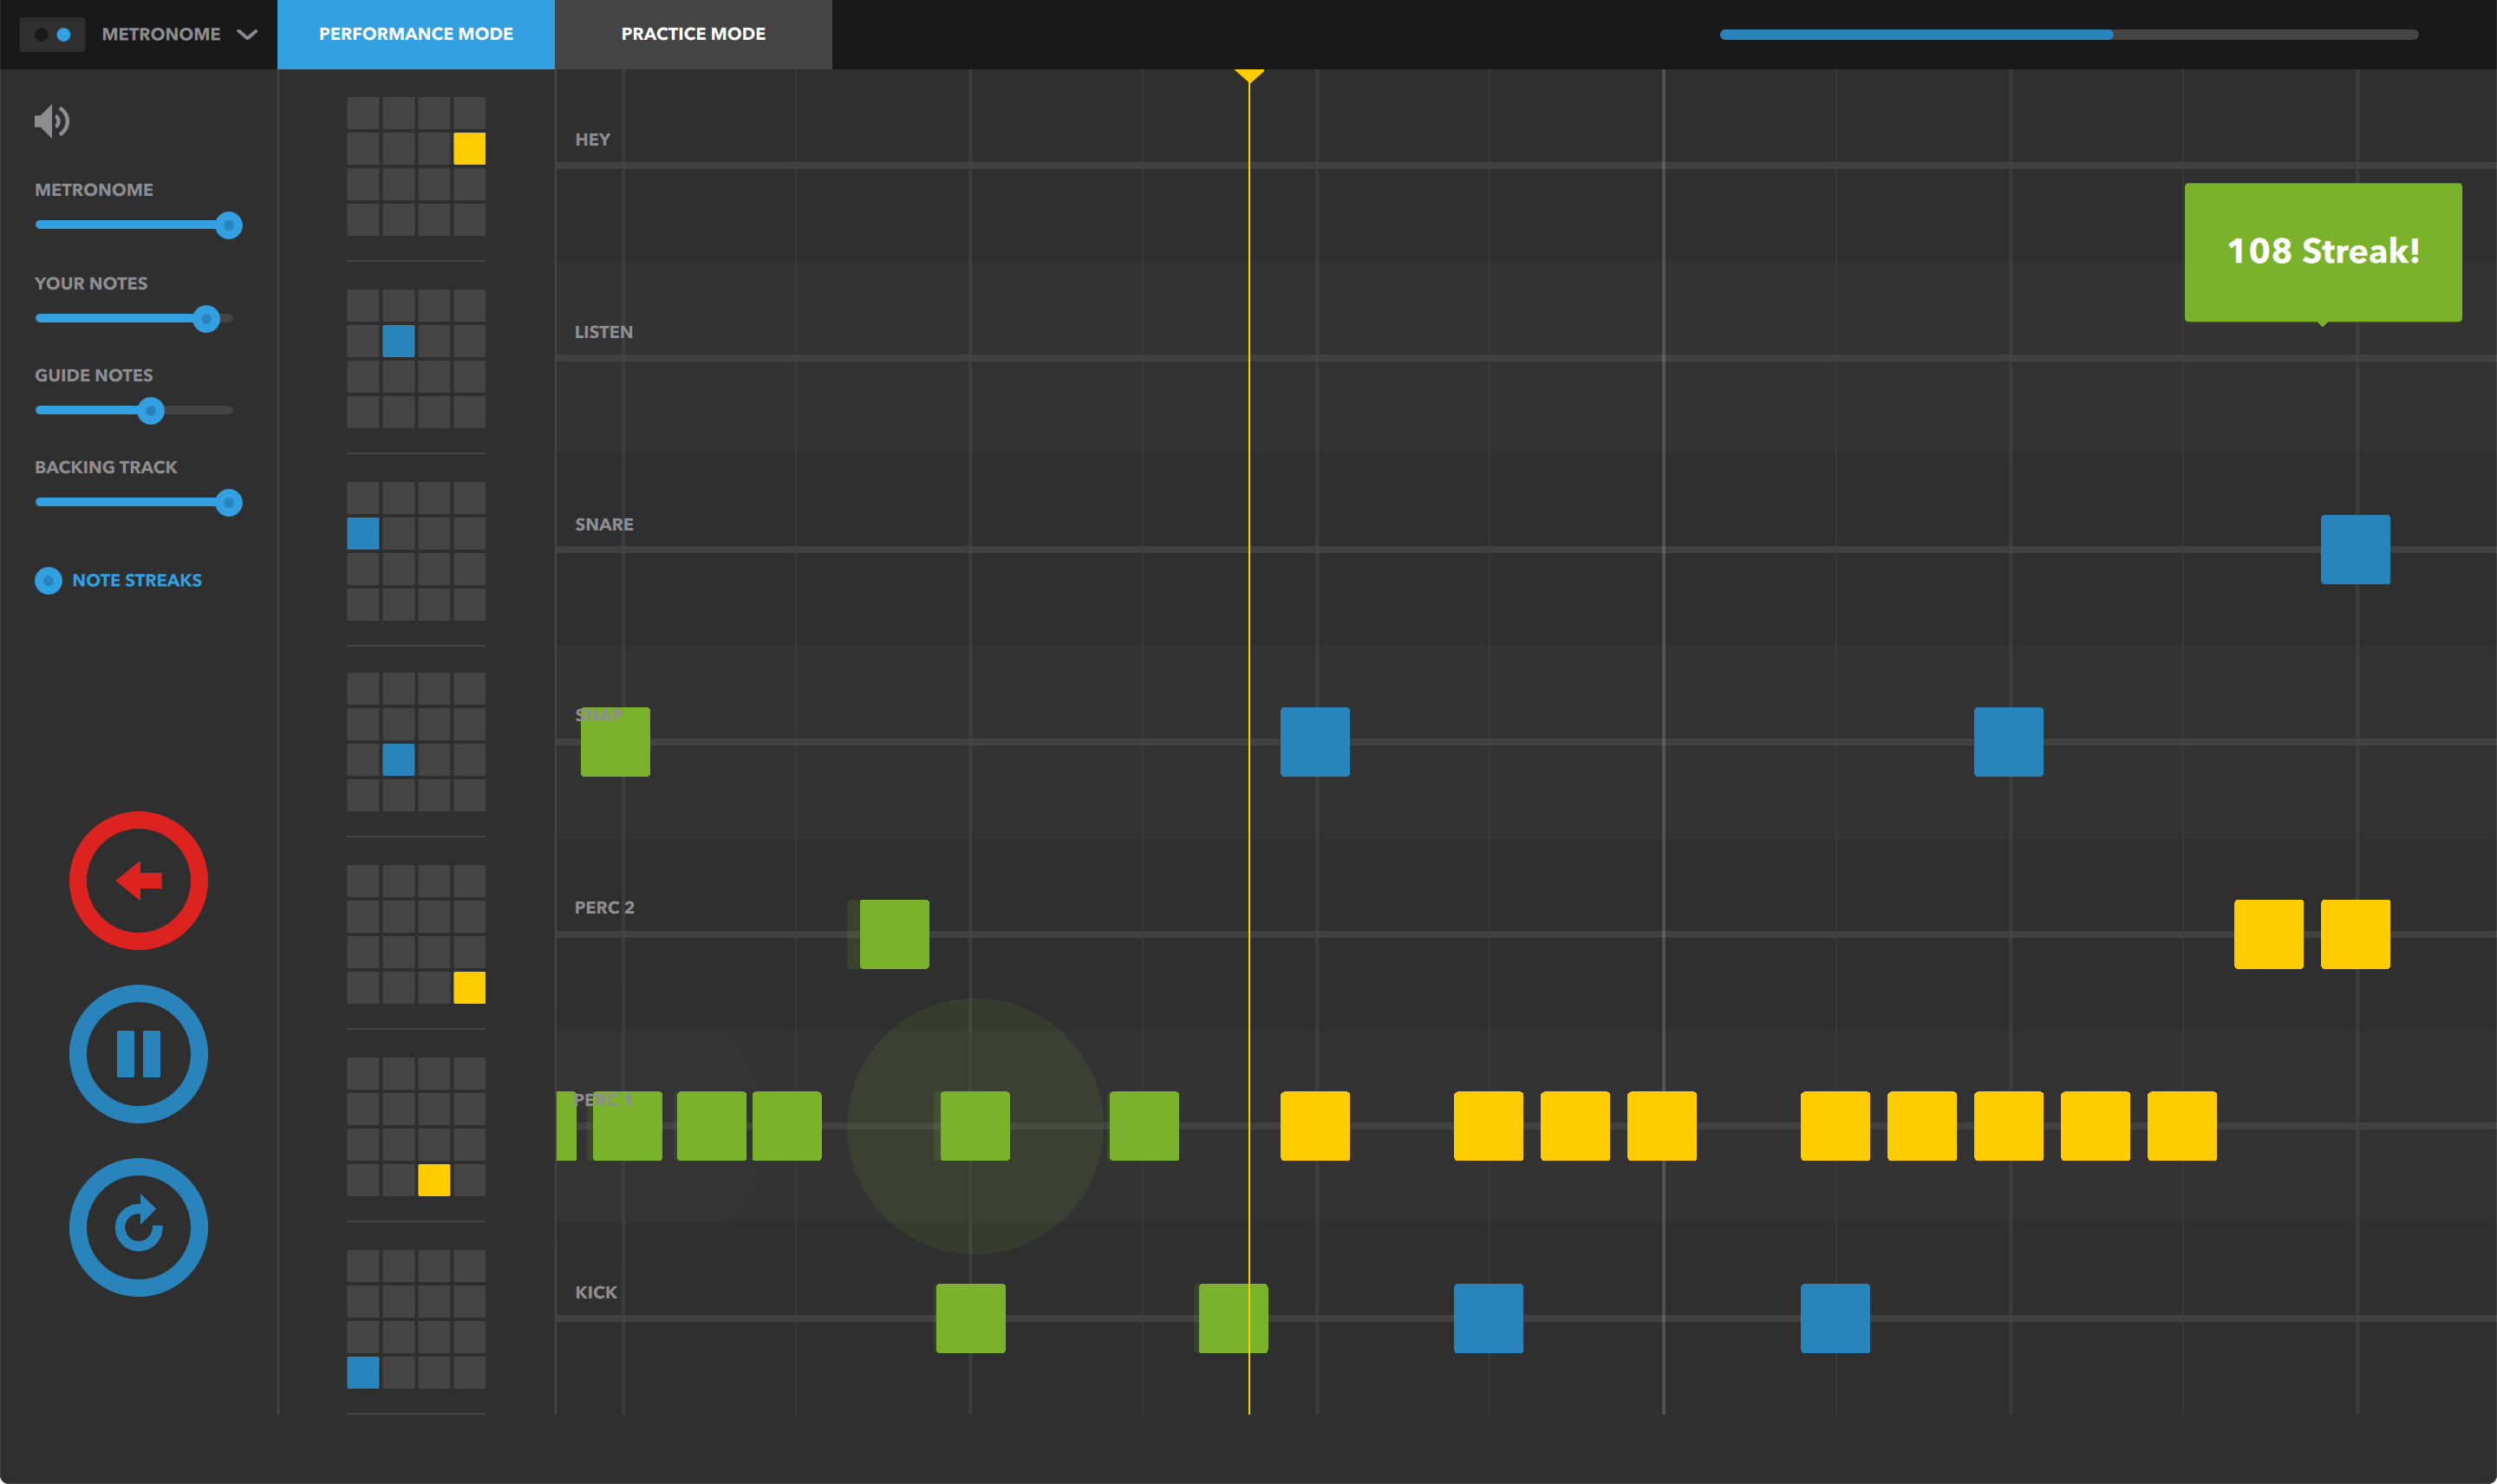The width and height of the screenshot is (2497, 1484).
Task: Click the Guide Notes slider handle
Action: [151, 410]
